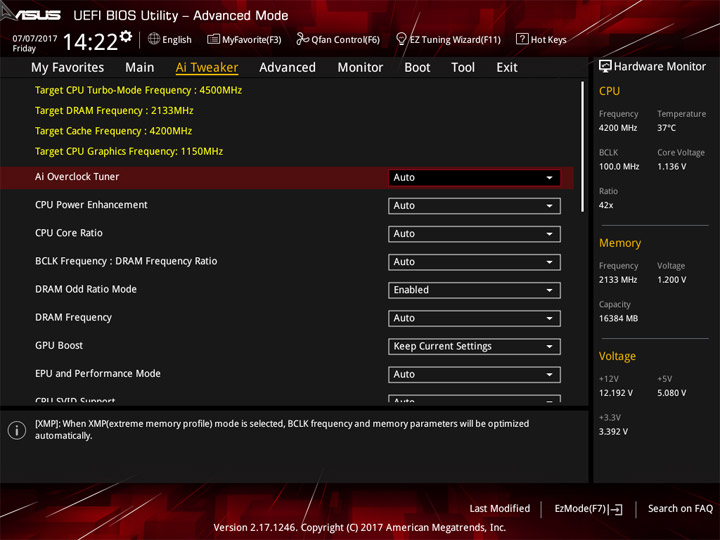Click the Hardware Monitor display icon
Viewport: 720px width, 540px height.
605,67
